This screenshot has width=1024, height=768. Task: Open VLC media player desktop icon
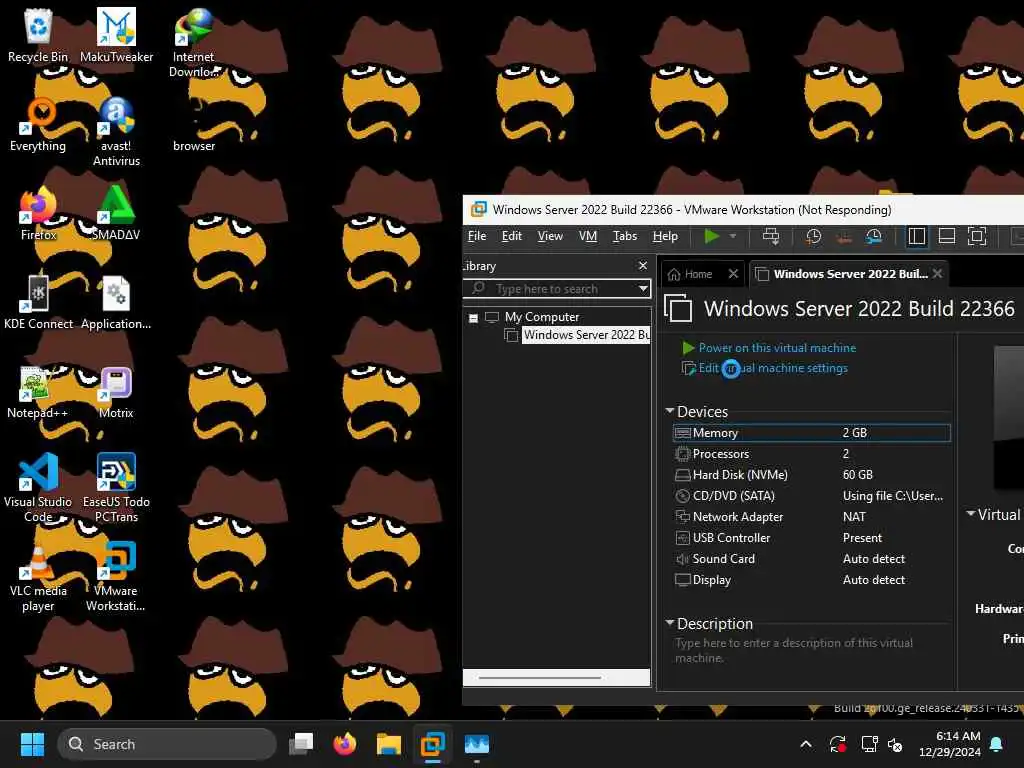pyautogui.click(x=38, y=577)
